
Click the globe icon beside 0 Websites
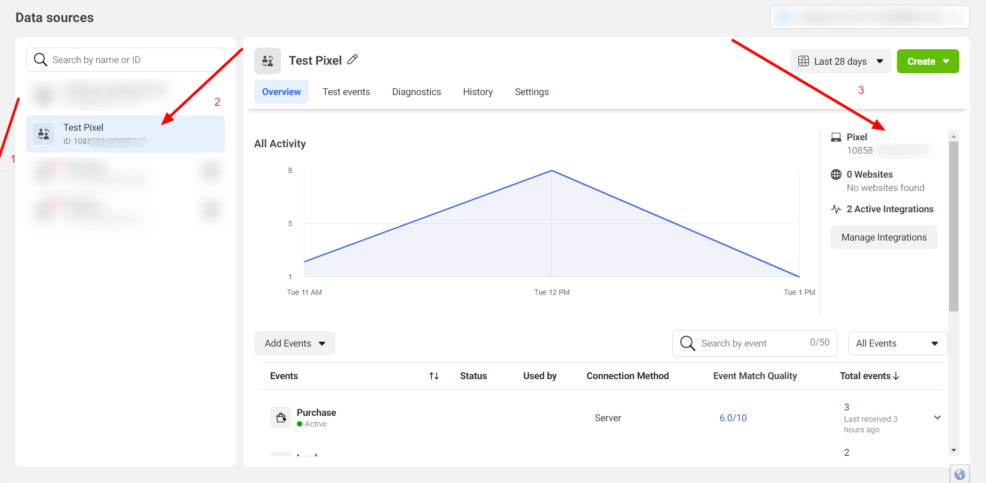pyautogui.click(x=836, y=175)
